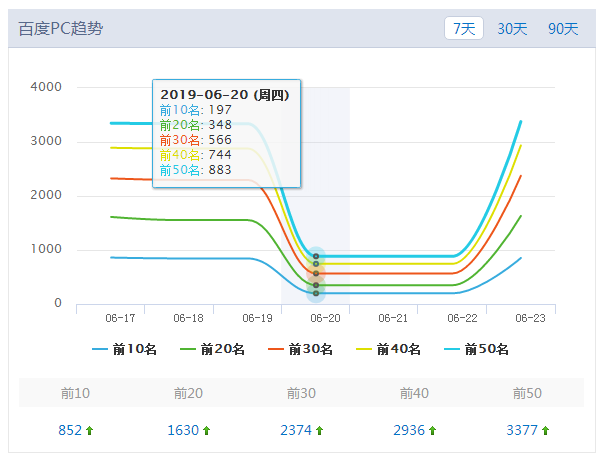Click the 前30 column header
This screenshot has width=602, height=457.
click(301, 393)
